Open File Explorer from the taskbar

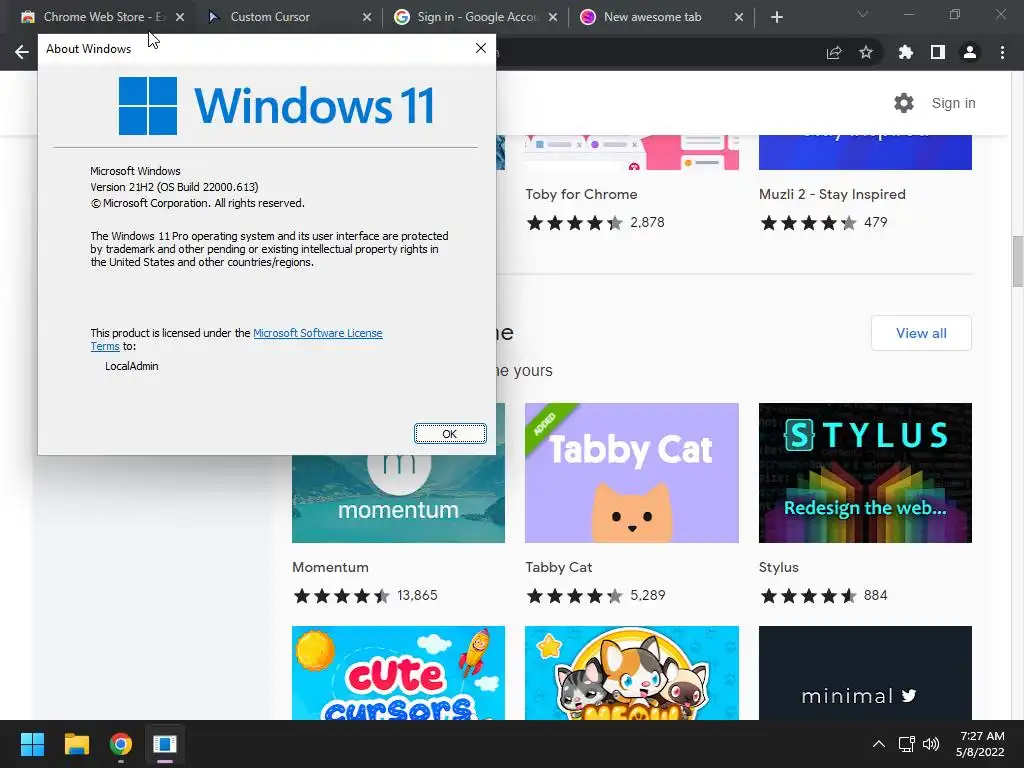click(x=76, y=744)
